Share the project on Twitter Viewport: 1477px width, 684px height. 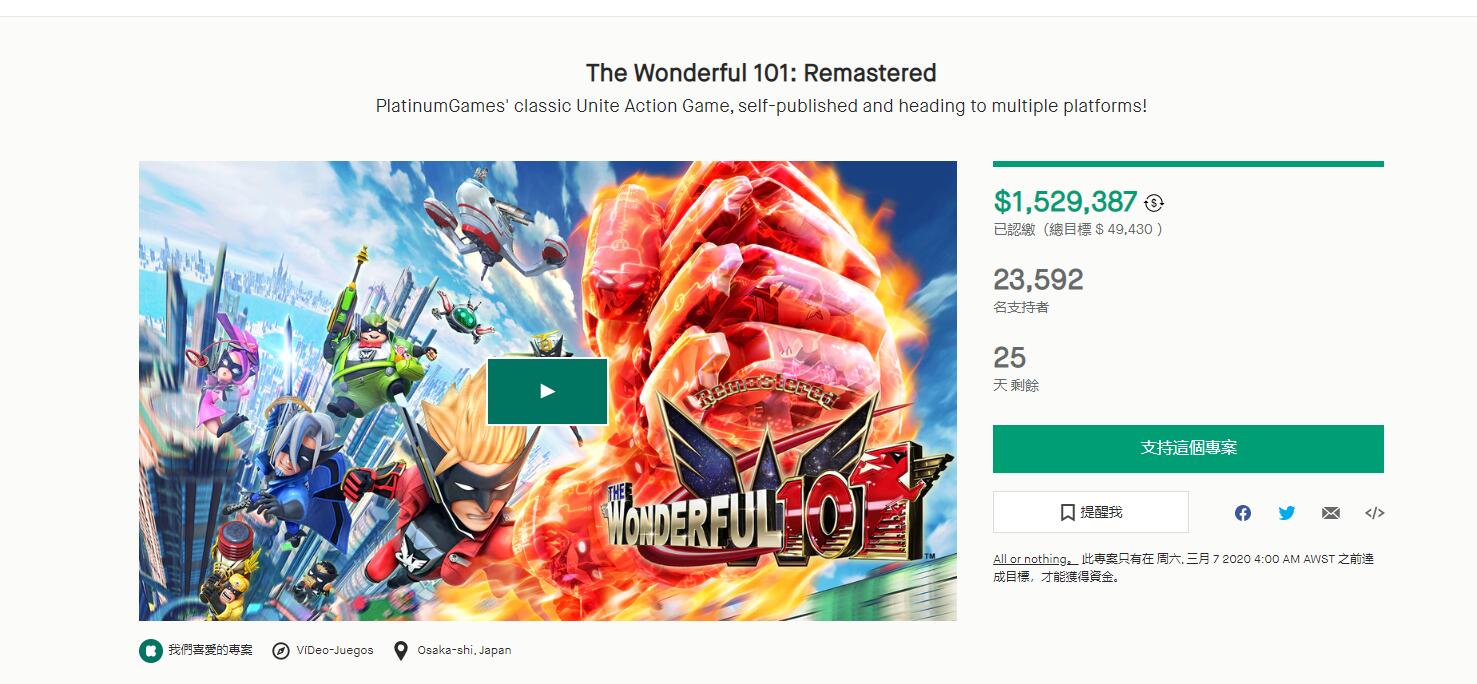pos(1286,513)
